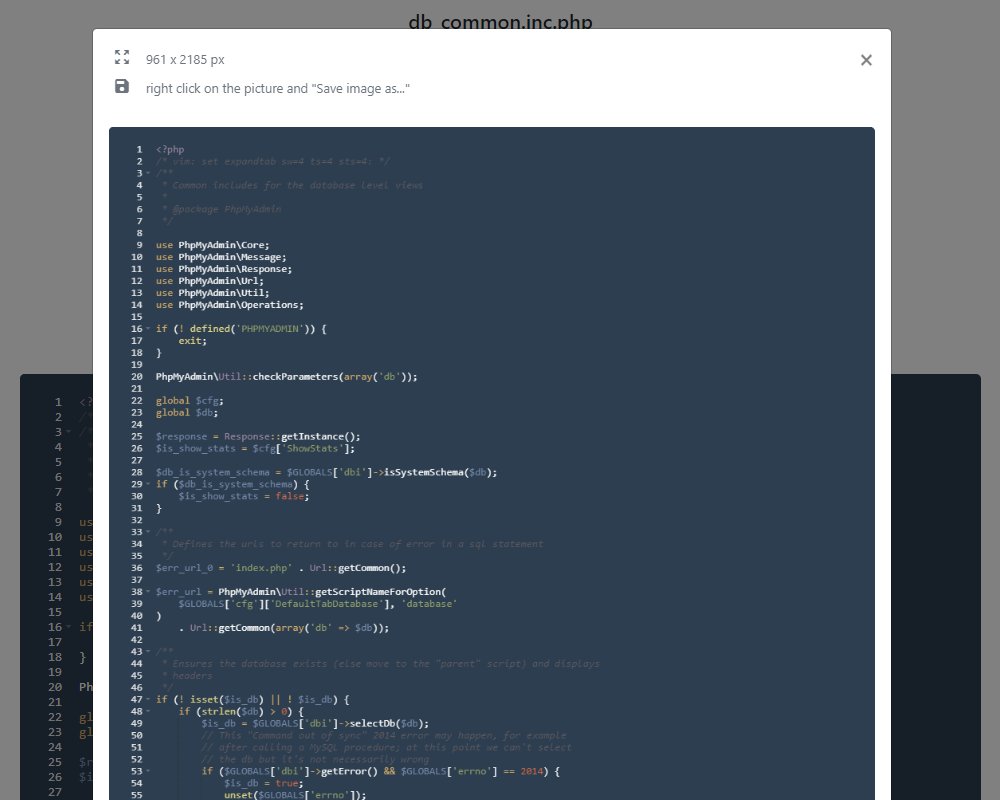Click the "Save image as..." instruction text

tap(278, 89)
